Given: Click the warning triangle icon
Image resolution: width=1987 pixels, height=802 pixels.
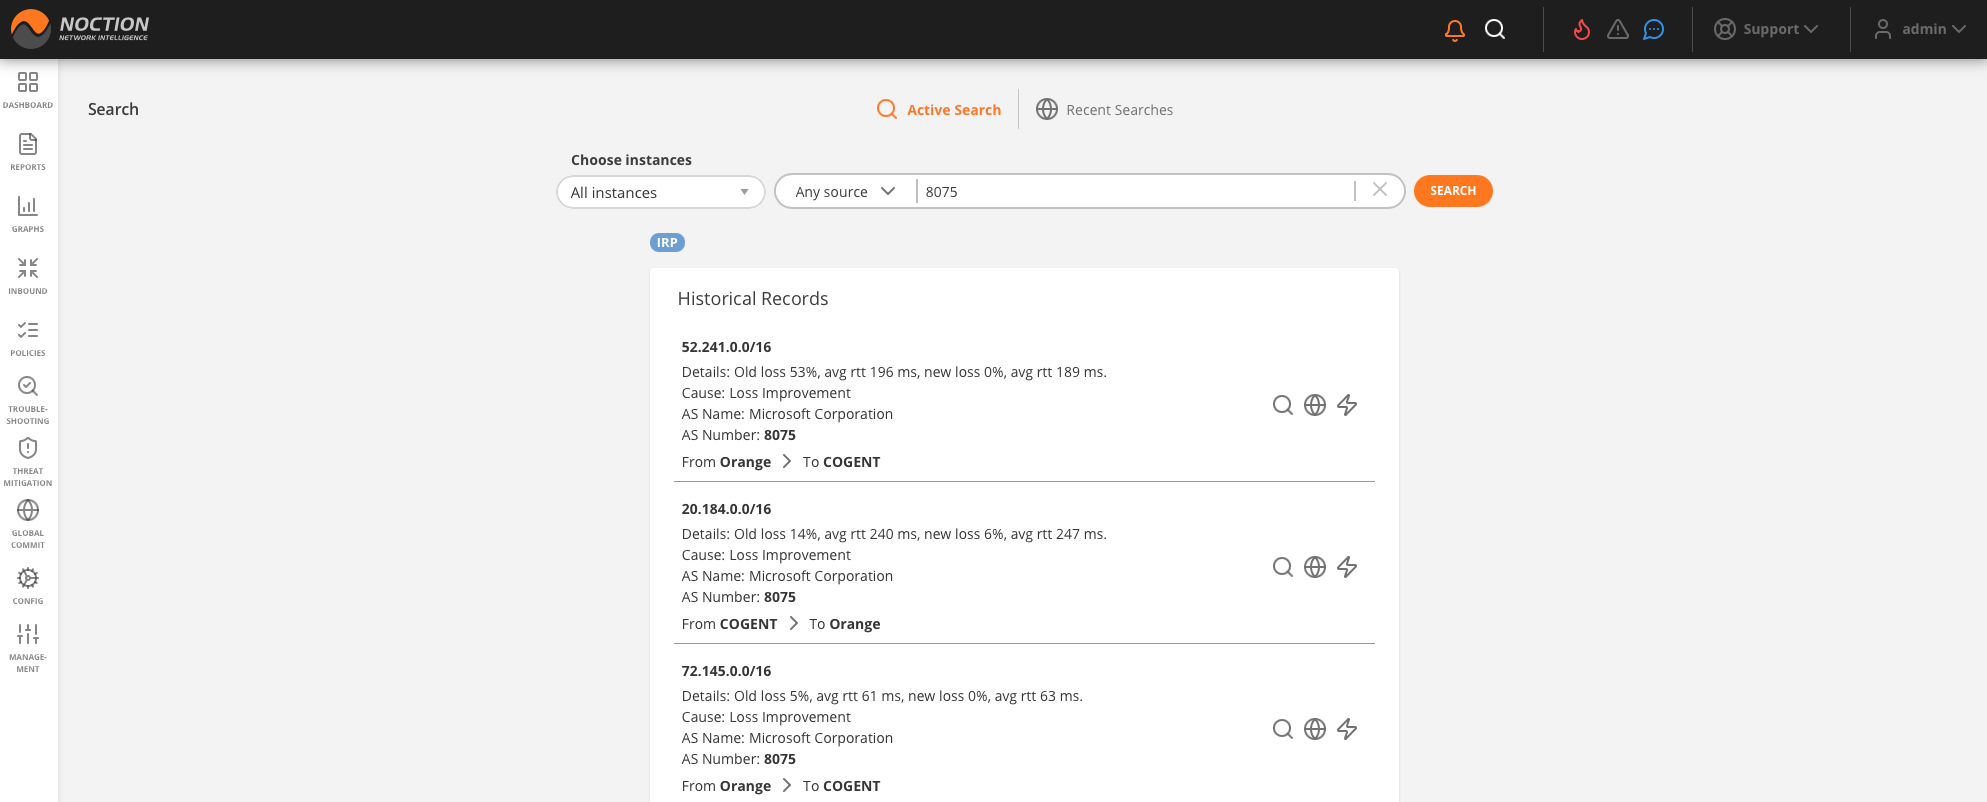Looking at the screenshot, I should pos(1618,30).
